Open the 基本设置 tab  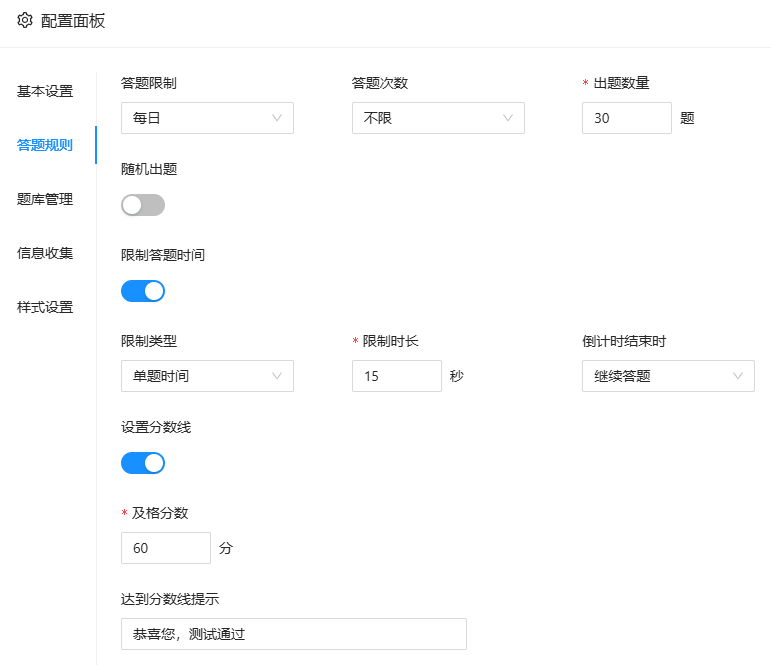tap(45, 91)
